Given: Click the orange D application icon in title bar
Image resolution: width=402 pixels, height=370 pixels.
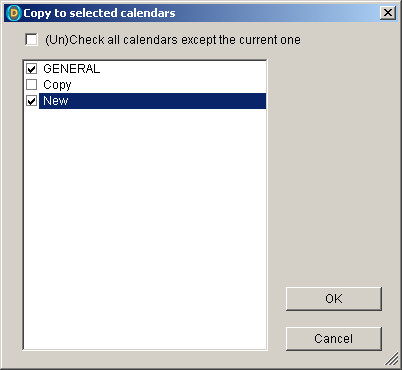Looking at the screenshot, I should point(14,13).
